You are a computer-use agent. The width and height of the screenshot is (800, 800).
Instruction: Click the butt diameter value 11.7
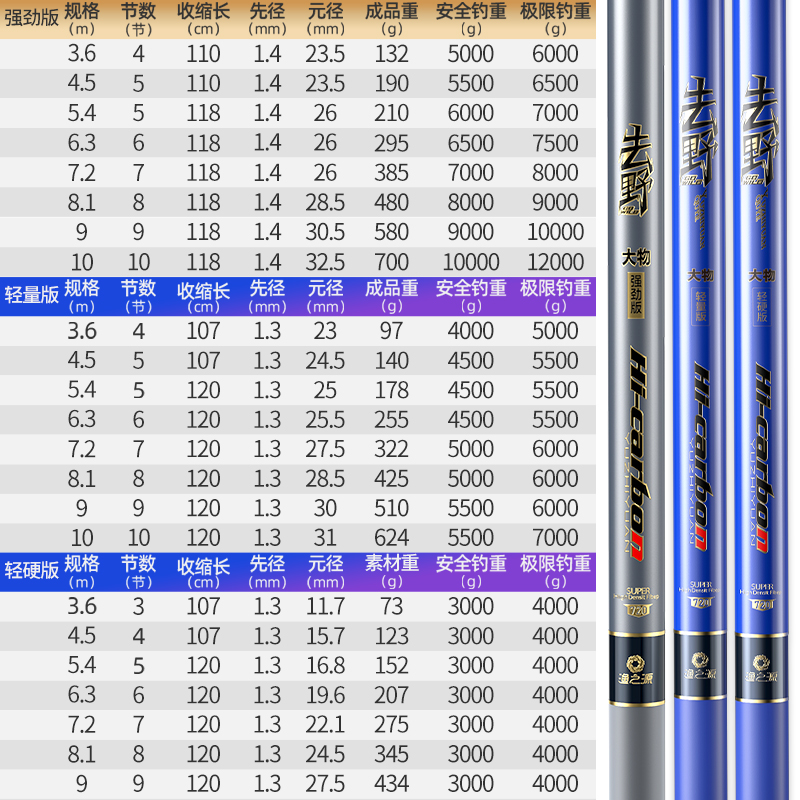pyautogui.click(x=325, y=607)
